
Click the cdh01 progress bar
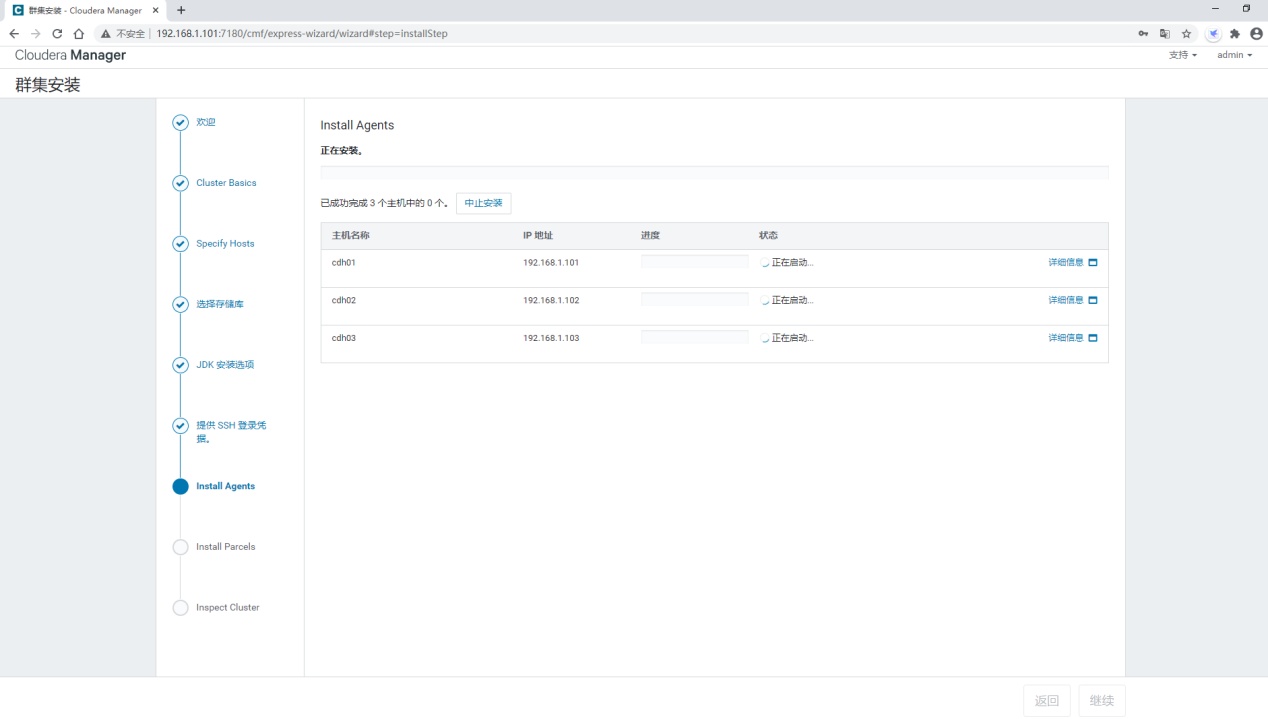tap(695, 262)
